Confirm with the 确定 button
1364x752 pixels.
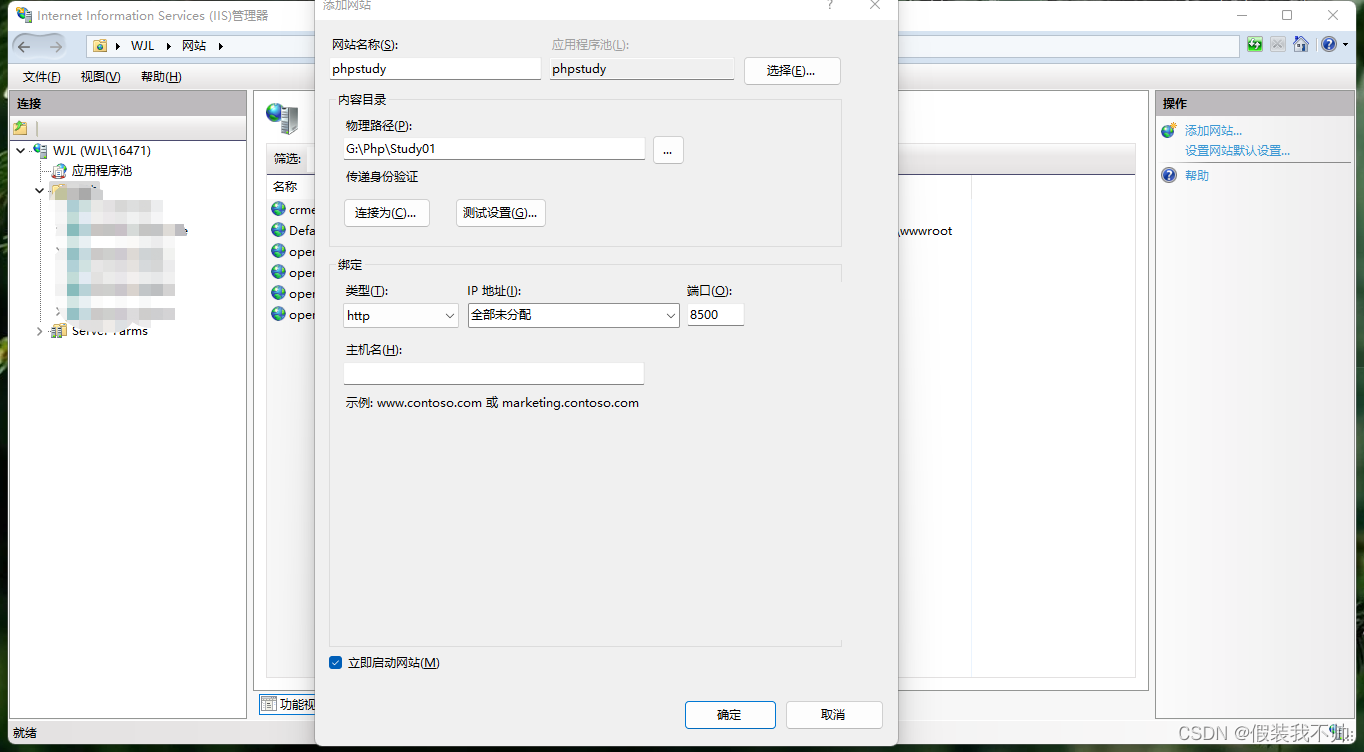[x=730, y=715]
